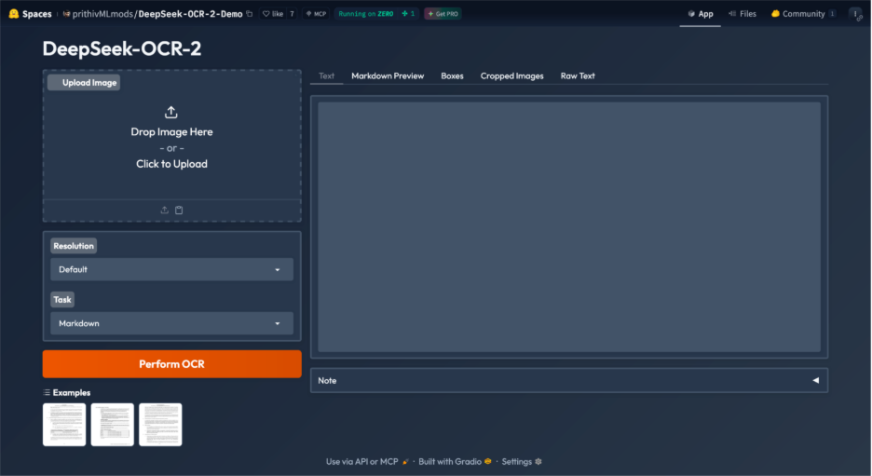872x476 pixels.
Task: Open the Community tab
Action: [x=802, y=14]
